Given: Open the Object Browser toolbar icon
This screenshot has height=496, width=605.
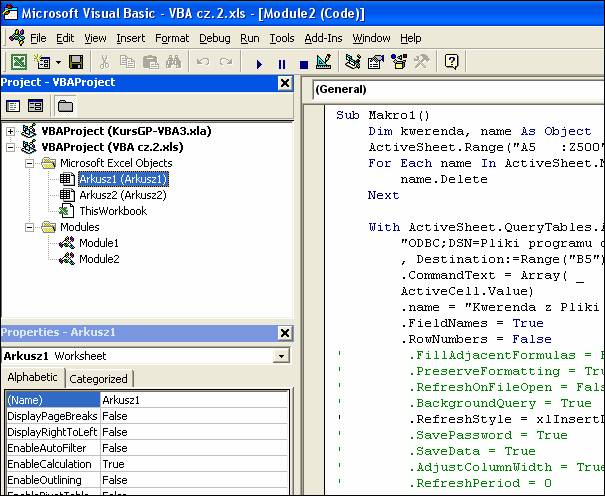Looking at the screenshot, I should [399, 62].
